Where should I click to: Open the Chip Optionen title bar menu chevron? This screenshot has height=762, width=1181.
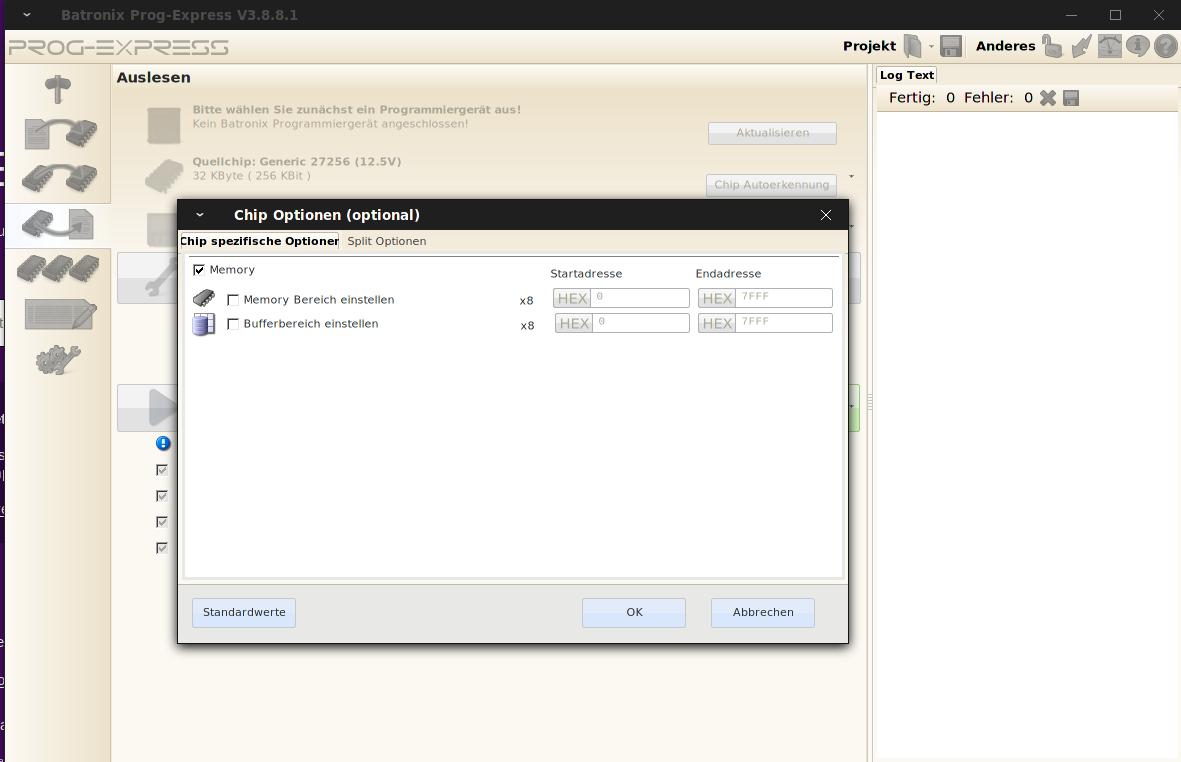pos(200,215)
